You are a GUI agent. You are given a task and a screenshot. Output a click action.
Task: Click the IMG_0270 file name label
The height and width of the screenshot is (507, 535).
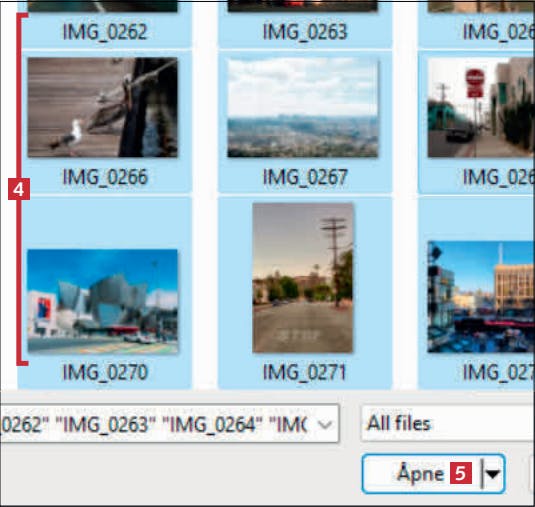pyautogui.click(x=105, y=372)
